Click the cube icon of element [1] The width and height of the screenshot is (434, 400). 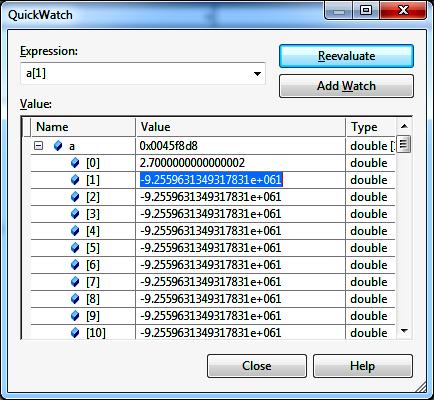(75, 180)
